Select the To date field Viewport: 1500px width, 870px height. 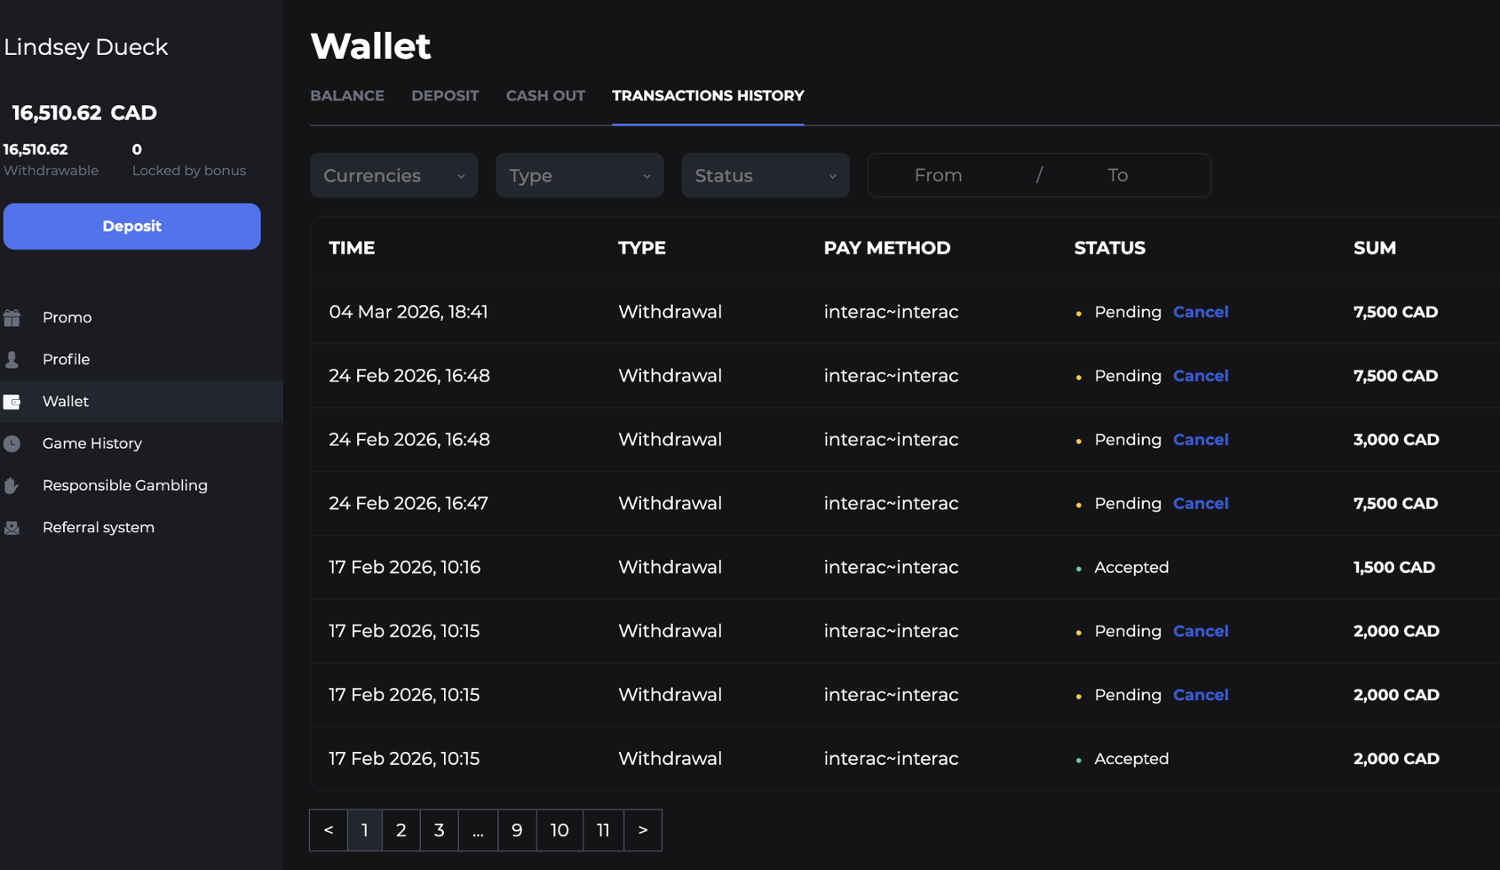[x=1117, y=176]
